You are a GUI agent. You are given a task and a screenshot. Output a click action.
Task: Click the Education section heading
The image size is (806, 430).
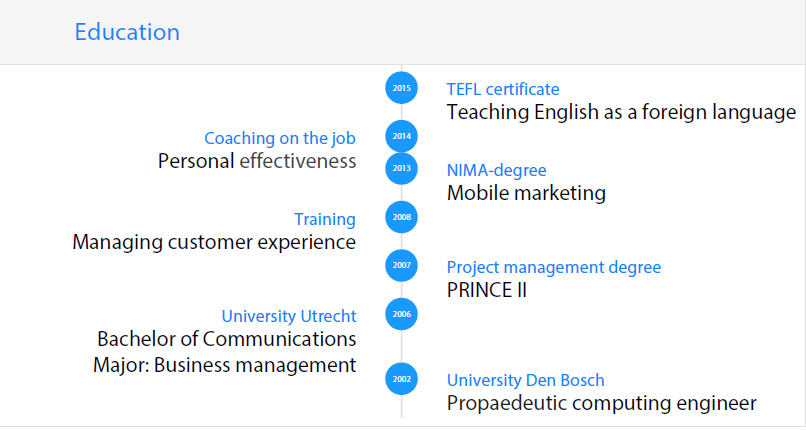click(127, 32)
